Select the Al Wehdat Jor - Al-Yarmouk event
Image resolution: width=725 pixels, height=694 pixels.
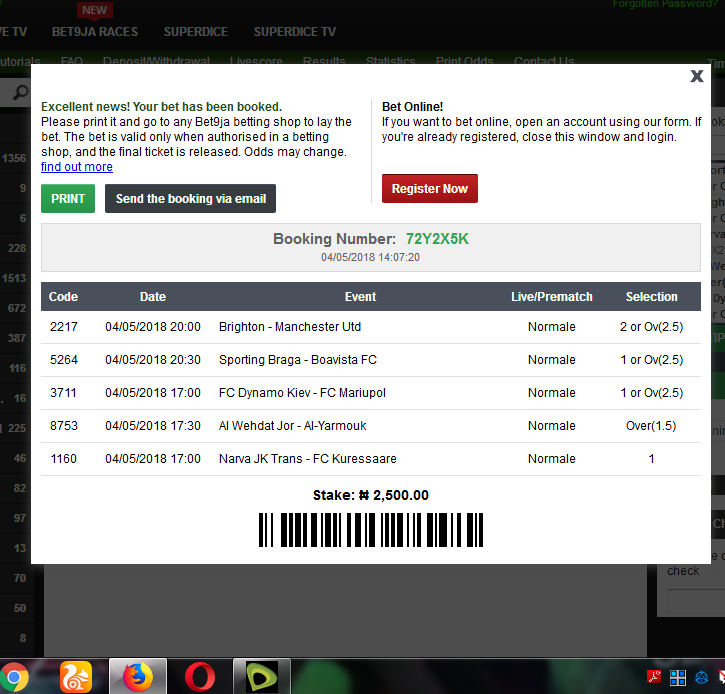coord(292,425)
